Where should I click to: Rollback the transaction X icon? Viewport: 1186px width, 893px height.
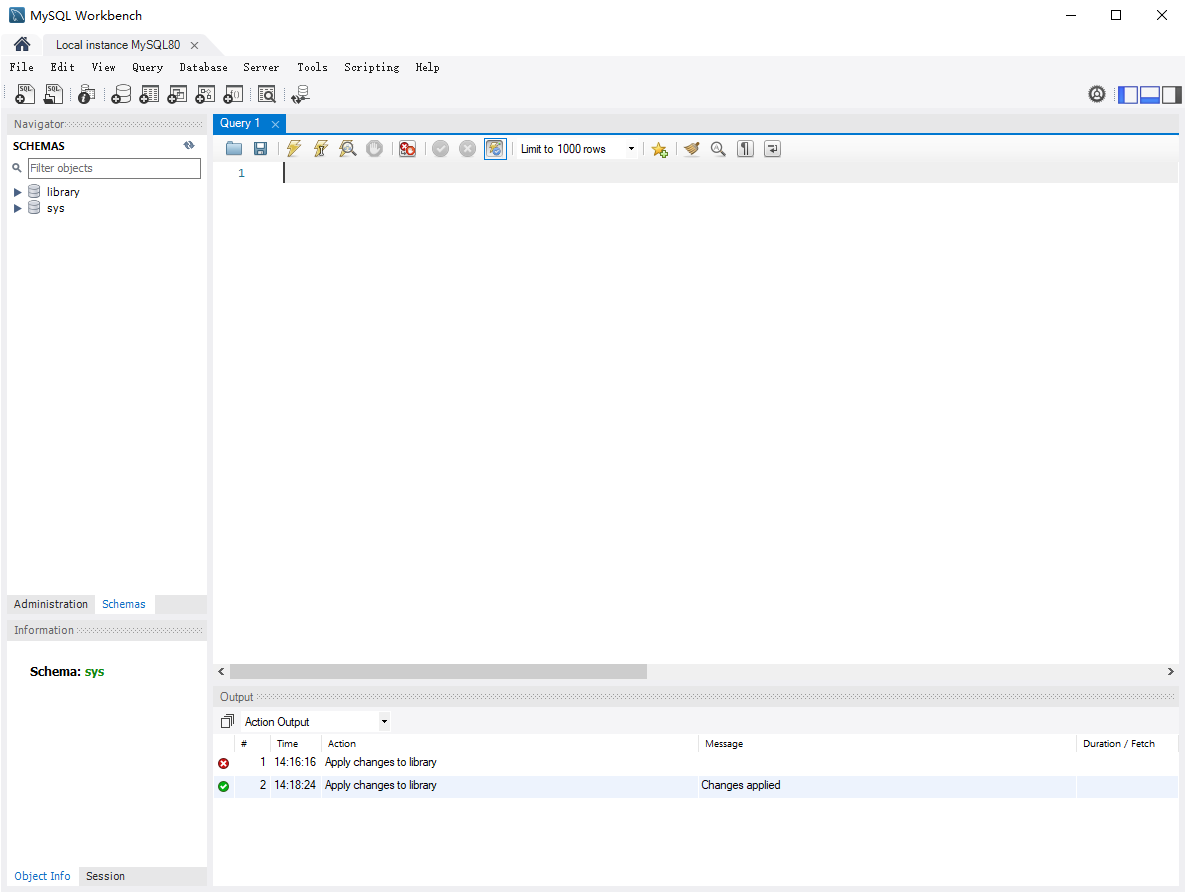click(467, 148)
